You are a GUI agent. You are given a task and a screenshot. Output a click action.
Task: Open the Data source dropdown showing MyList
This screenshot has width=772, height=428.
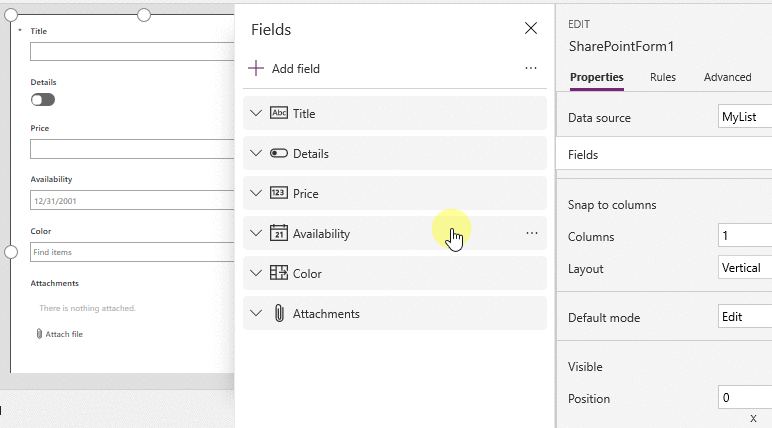pos(744,117)
